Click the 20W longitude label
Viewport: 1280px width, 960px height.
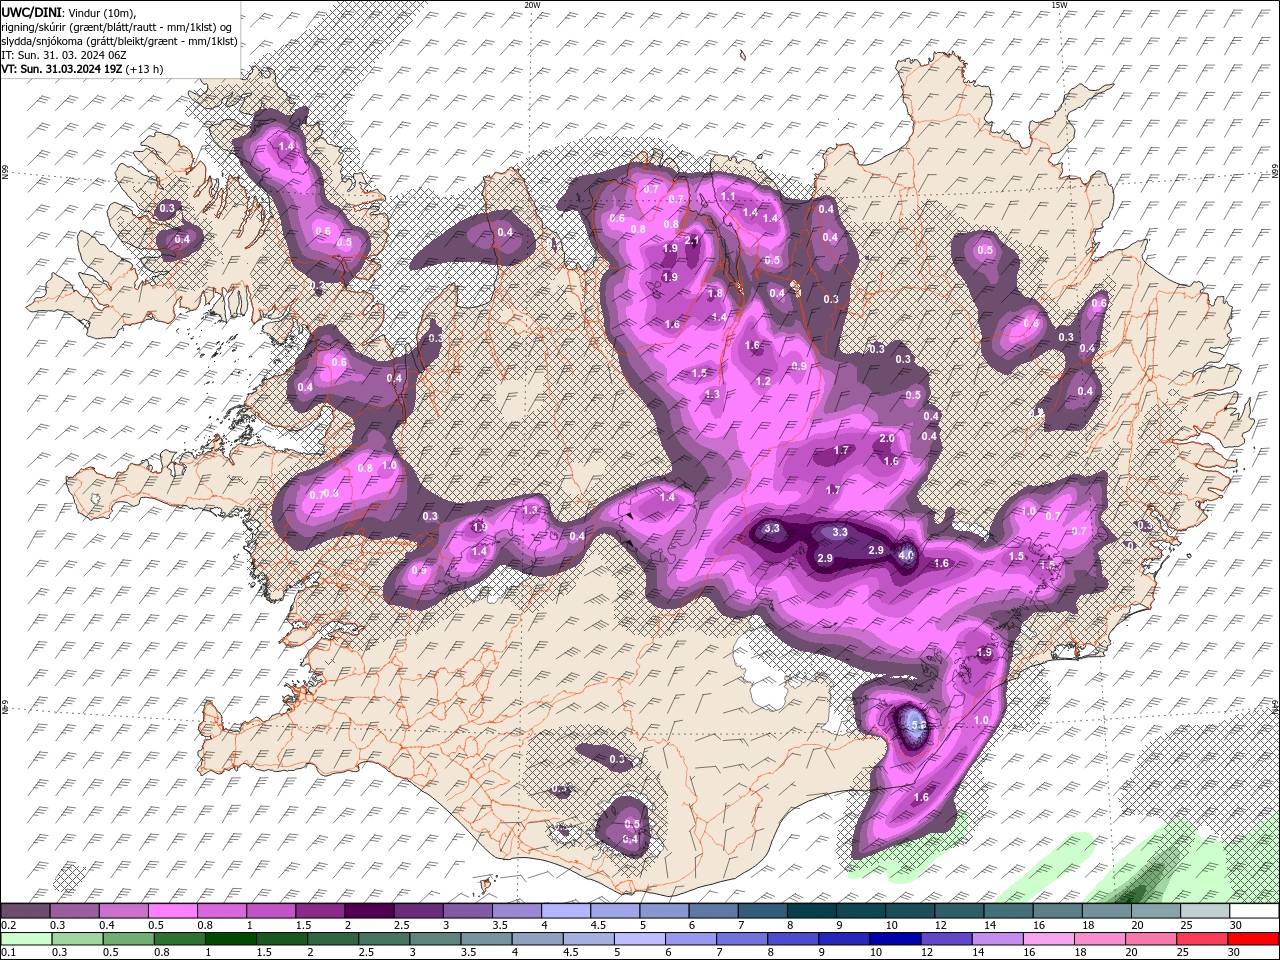[x=532, y=5]
